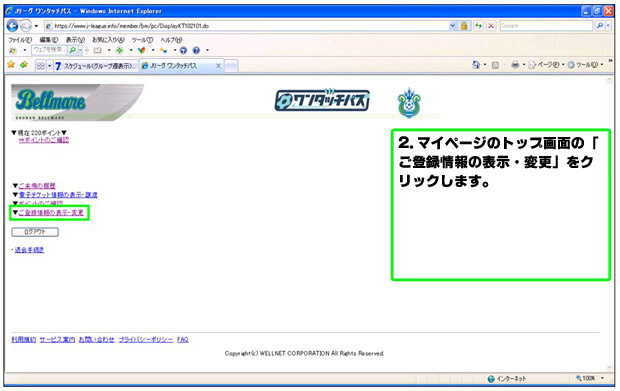This screenshot has width=620, height=391.
Task: Click the RSS feeds icon
Action: pos(495,65)
